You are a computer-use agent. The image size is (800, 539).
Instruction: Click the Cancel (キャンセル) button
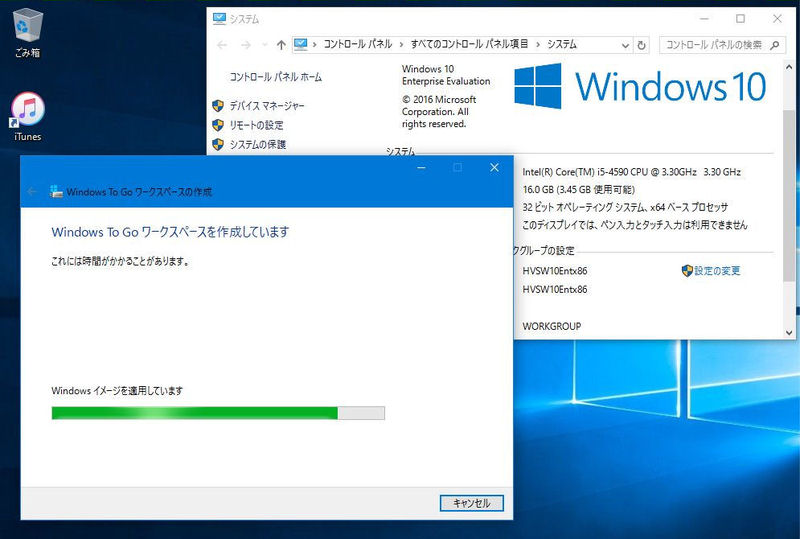471,503
